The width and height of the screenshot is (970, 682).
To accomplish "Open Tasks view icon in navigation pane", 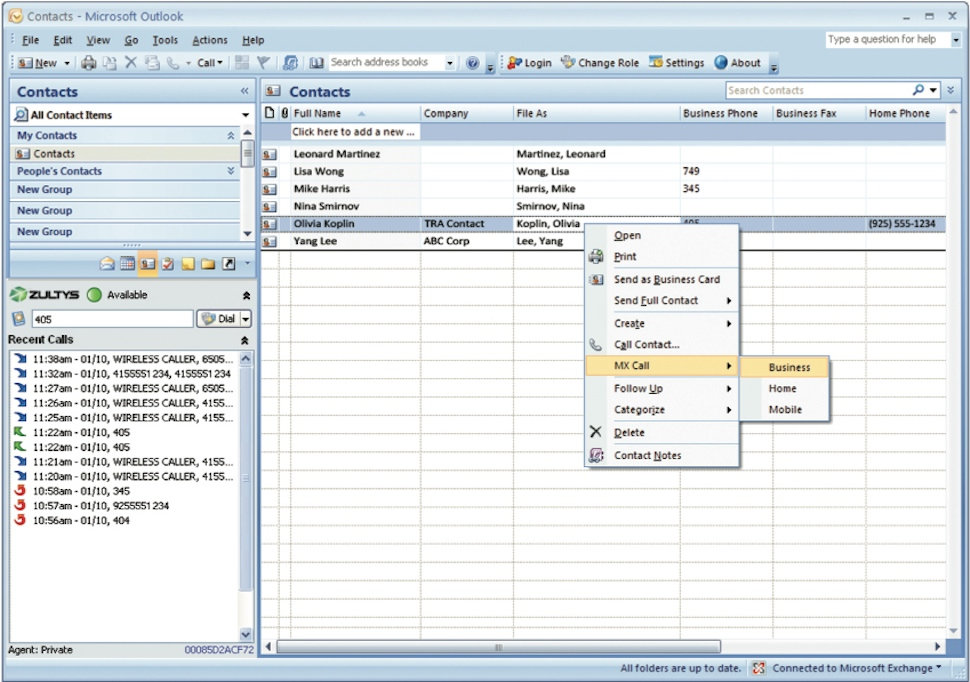I will coord(168,264).
